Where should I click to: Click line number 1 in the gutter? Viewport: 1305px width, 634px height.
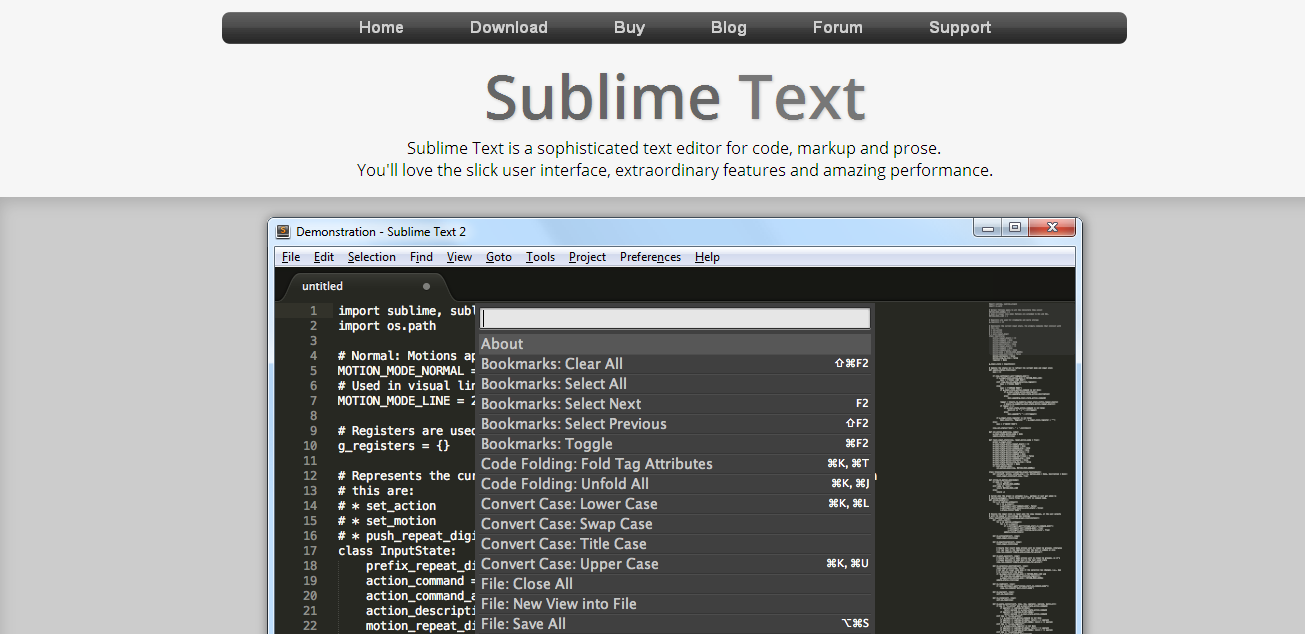pyautogui.click(x=313, y=311)
